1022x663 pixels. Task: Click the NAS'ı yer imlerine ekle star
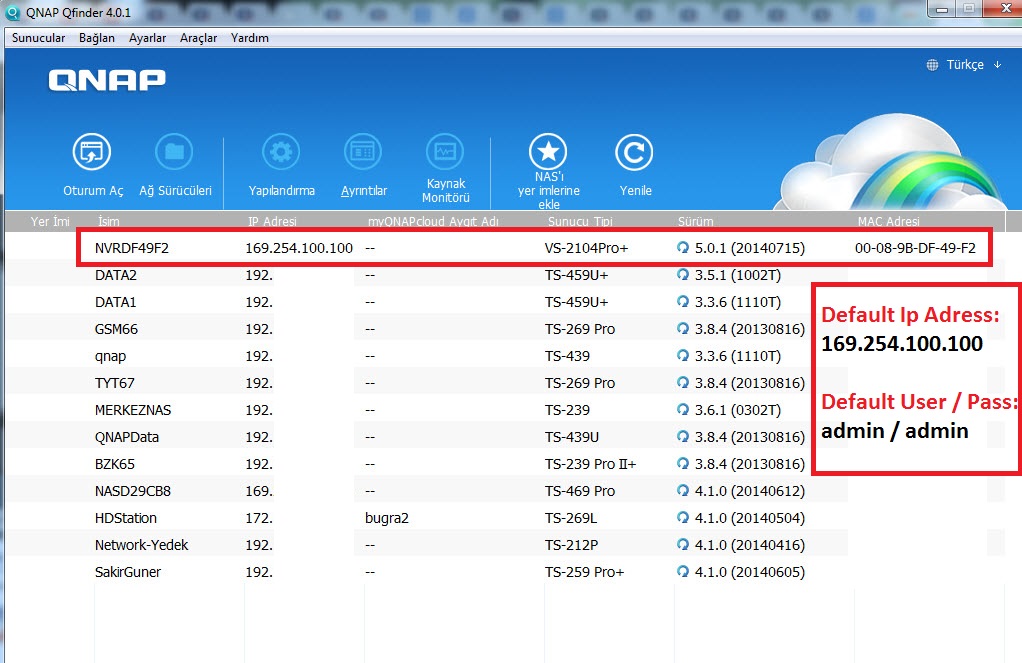pyautogui.click(x=548, y=153)
